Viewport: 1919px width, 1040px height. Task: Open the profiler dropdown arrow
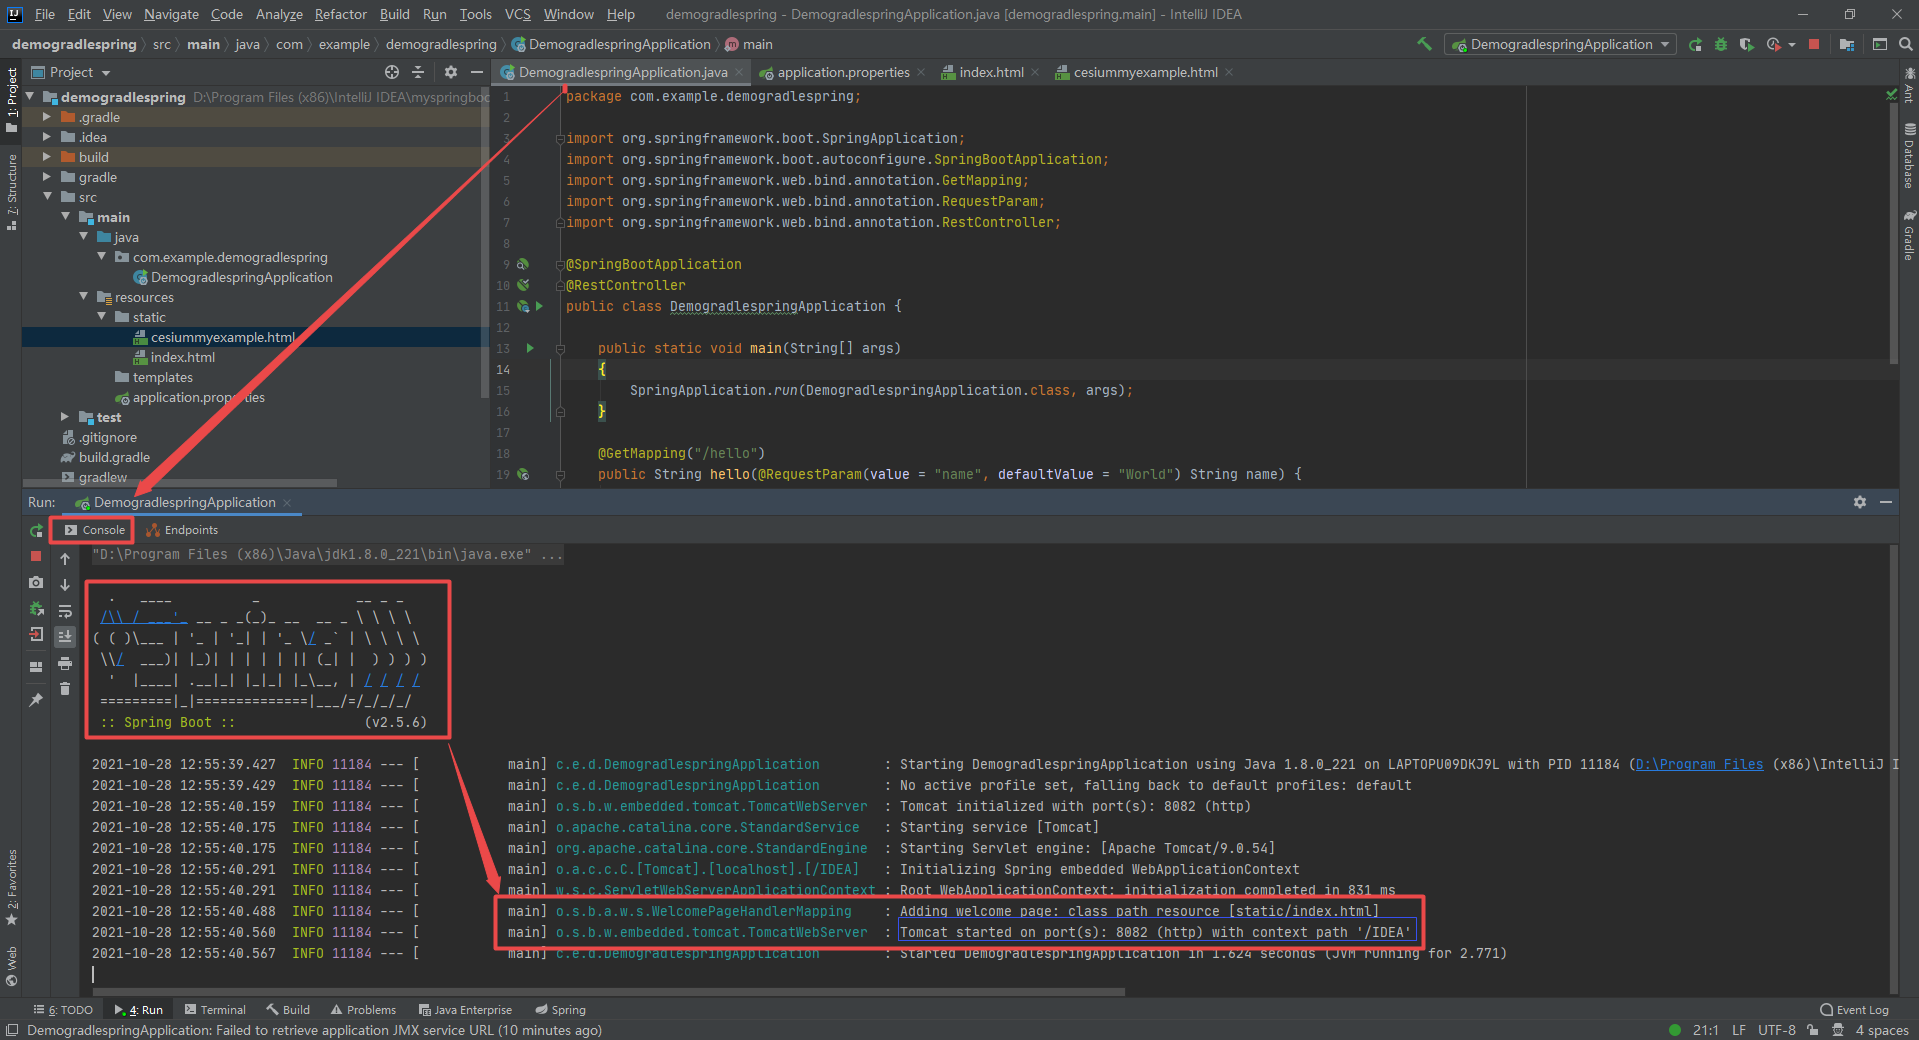pyautogui.click(x=1791, y=44)
